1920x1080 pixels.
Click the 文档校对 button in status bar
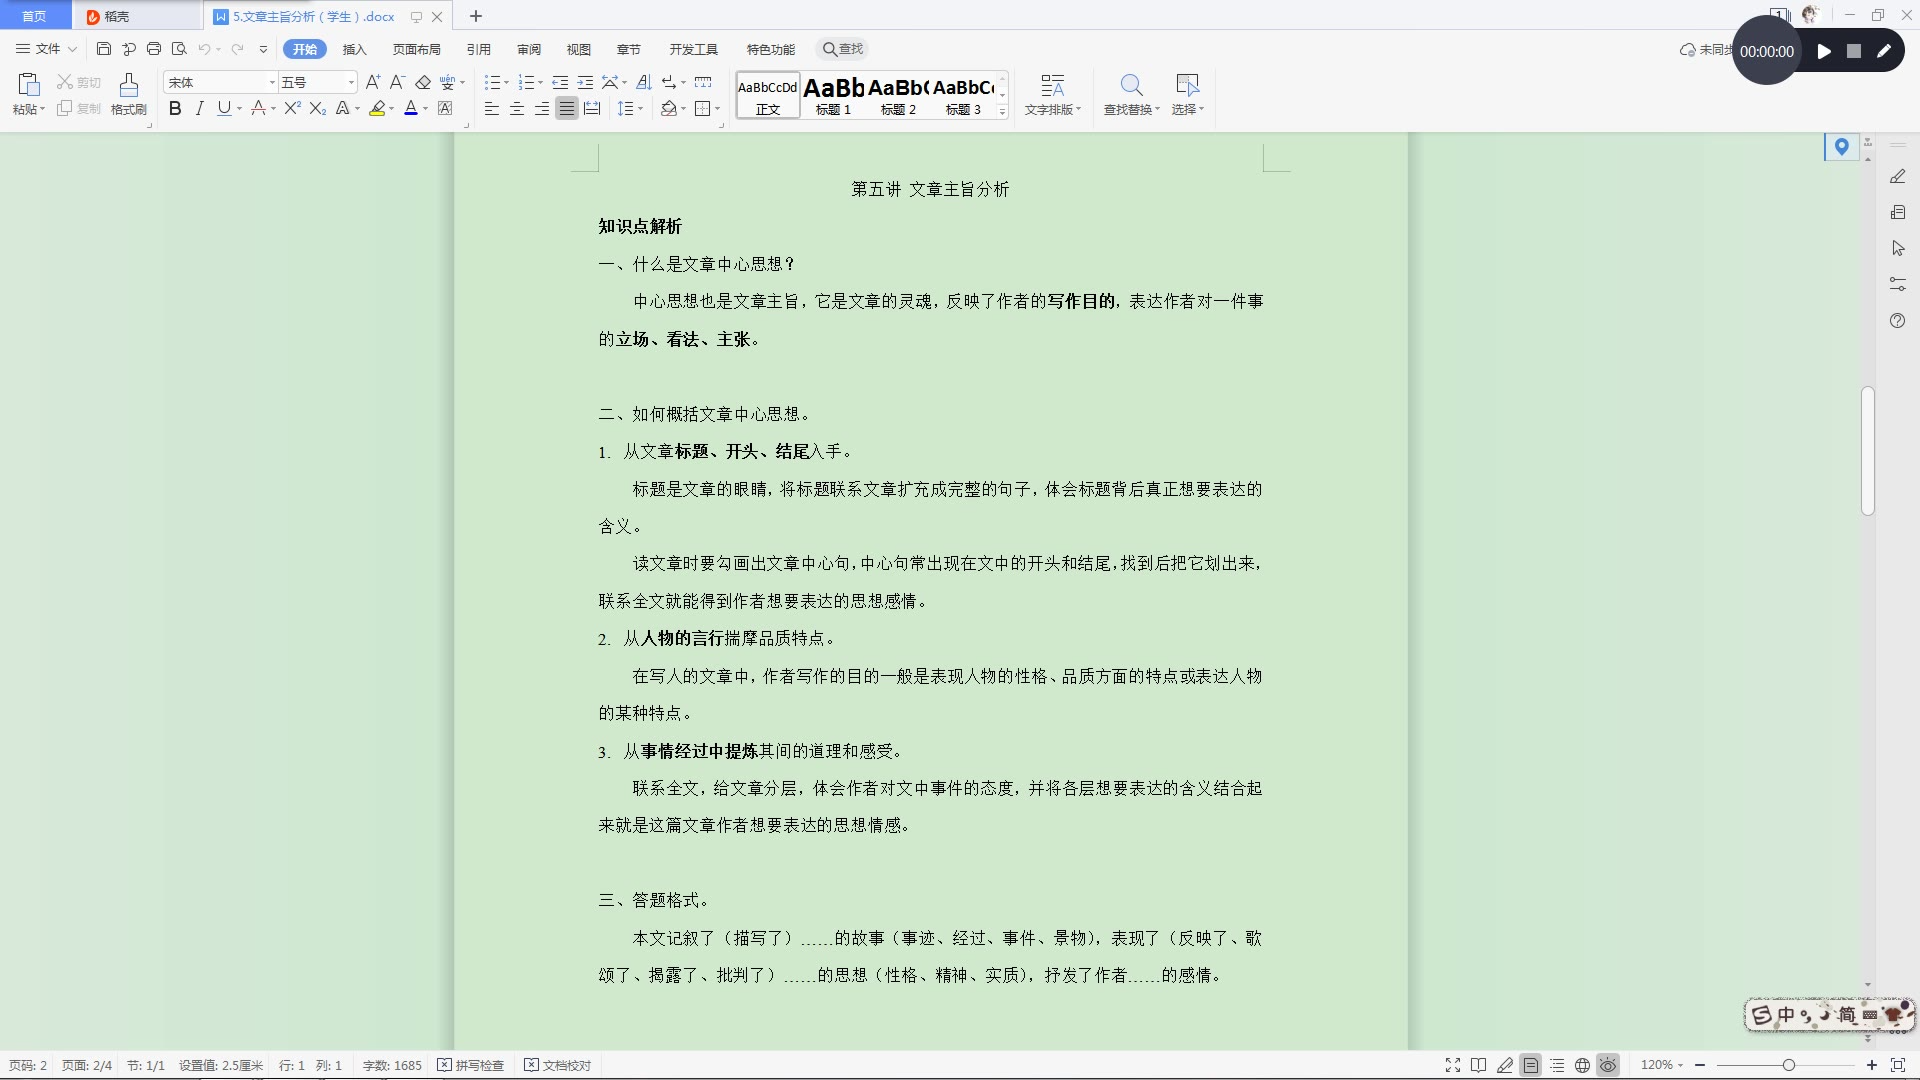click(558, 1066)
